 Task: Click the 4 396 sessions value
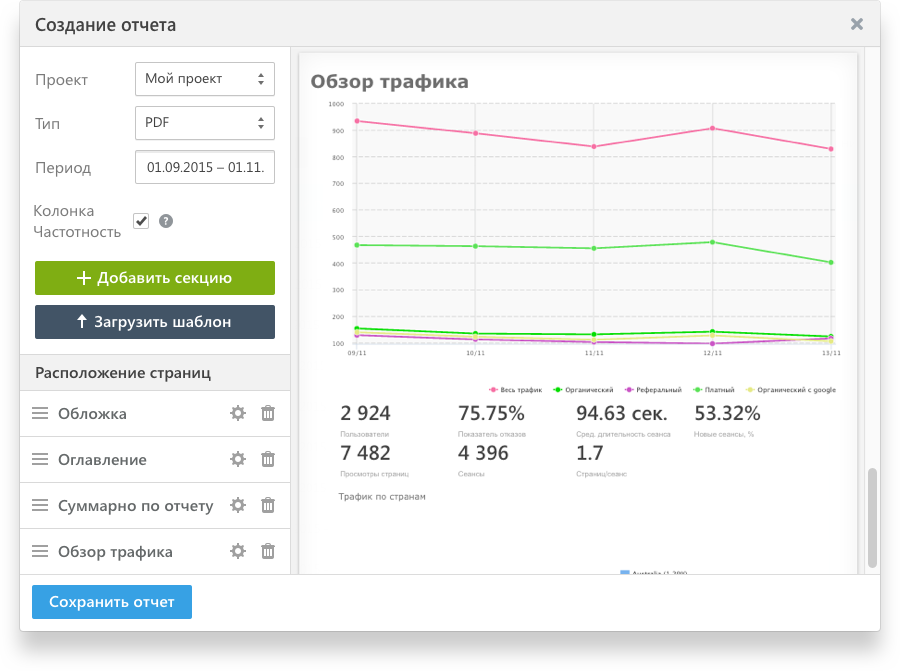[x=483, y=453]
